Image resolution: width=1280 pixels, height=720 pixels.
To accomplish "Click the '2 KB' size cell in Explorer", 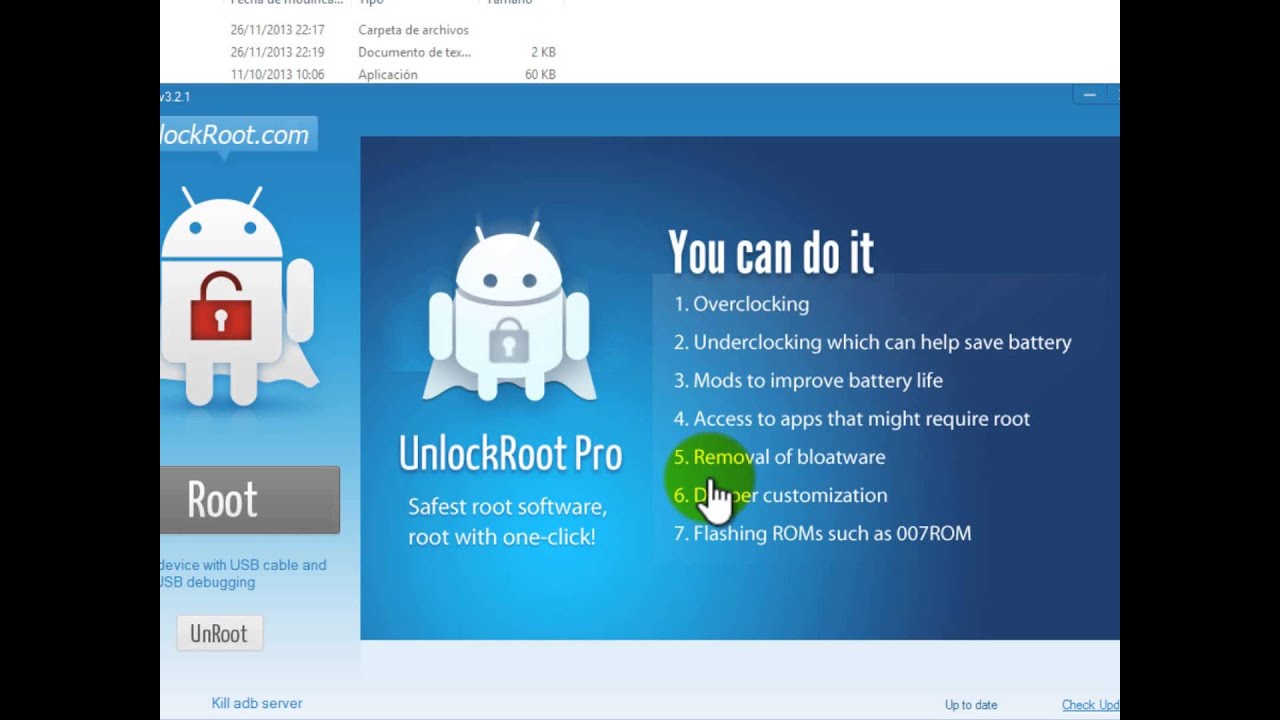I will coord(543,52).
